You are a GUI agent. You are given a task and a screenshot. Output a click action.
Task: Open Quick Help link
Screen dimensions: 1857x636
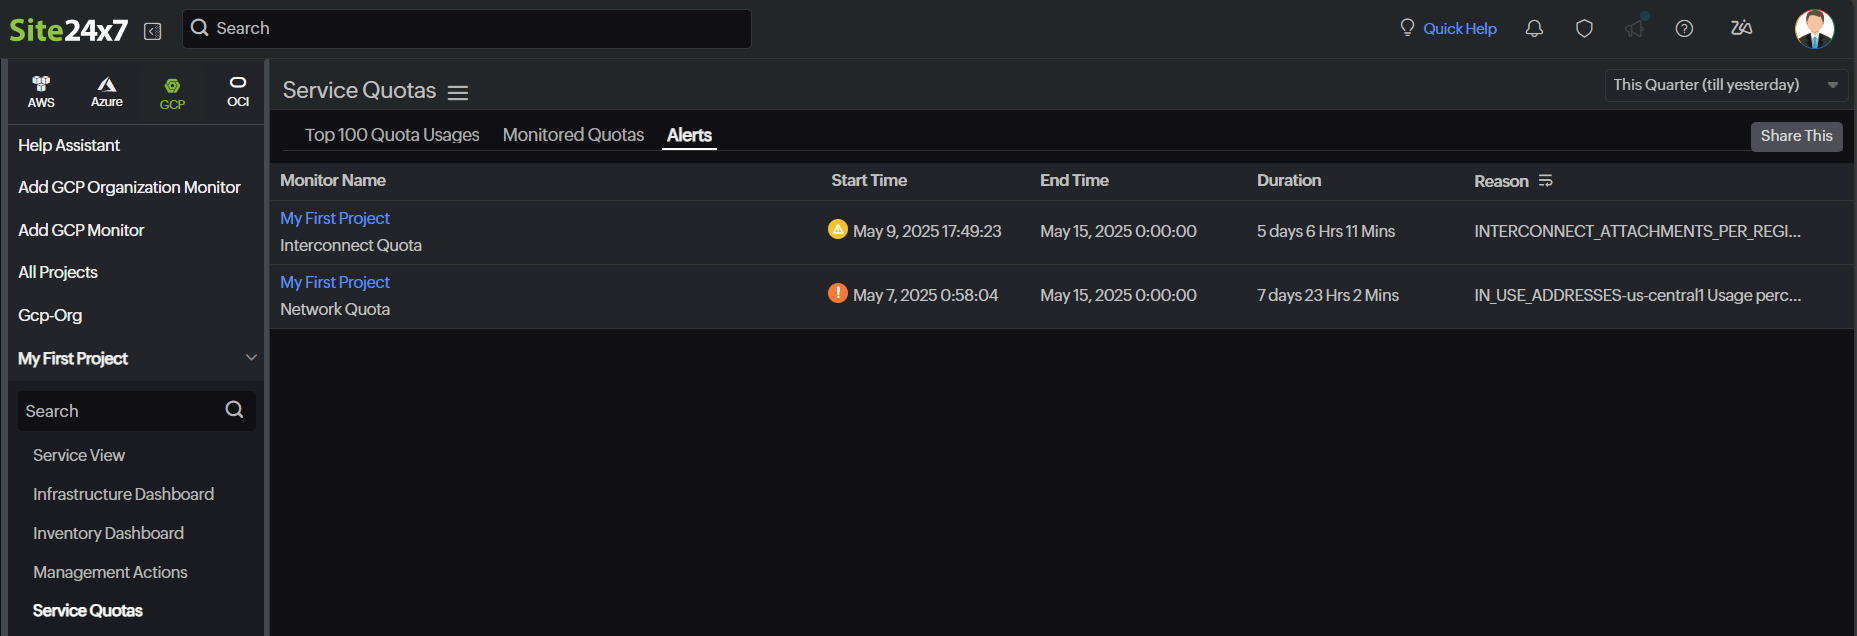tap(1459, 29)
